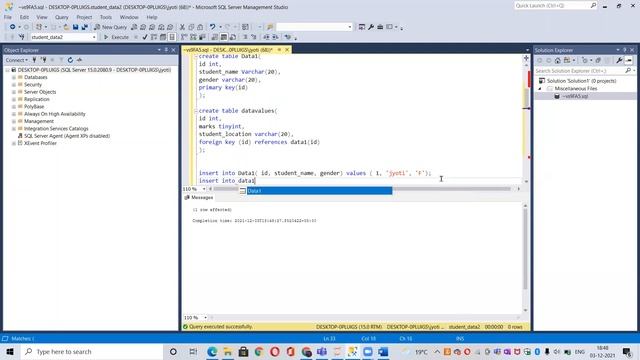Expand the Management node
This screenshot has width=640, height=360.
(x=14, y=121)
